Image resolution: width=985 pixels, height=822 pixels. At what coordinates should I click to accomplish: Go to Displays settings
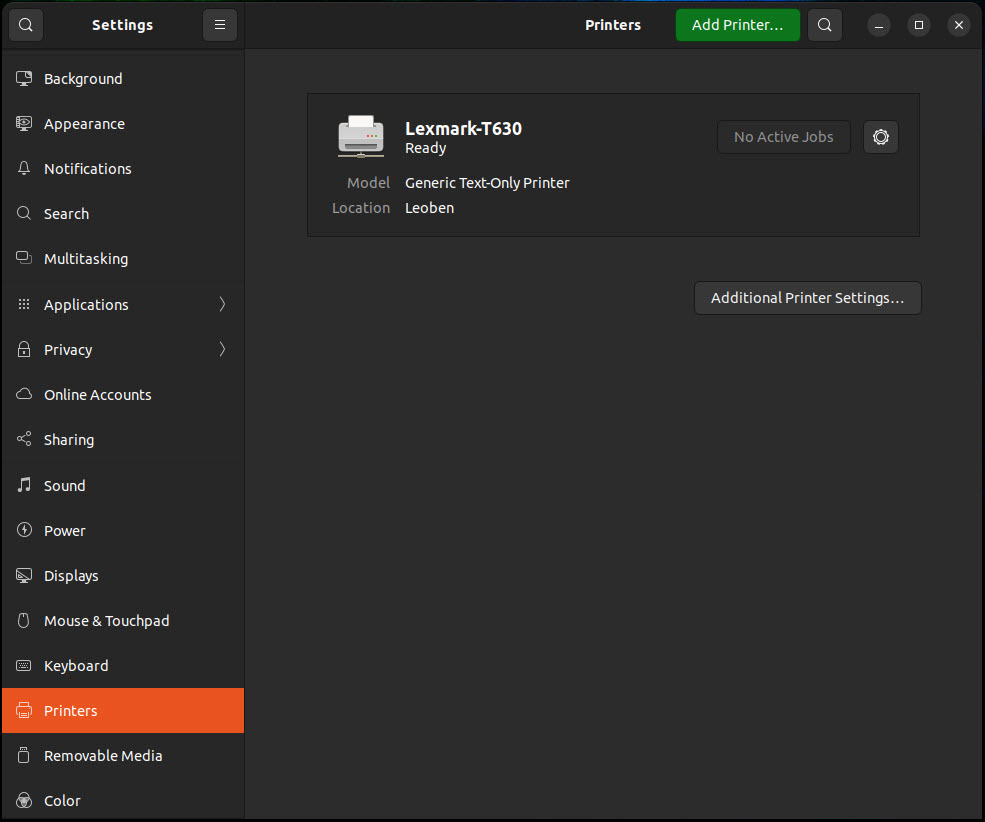point(71,576)
